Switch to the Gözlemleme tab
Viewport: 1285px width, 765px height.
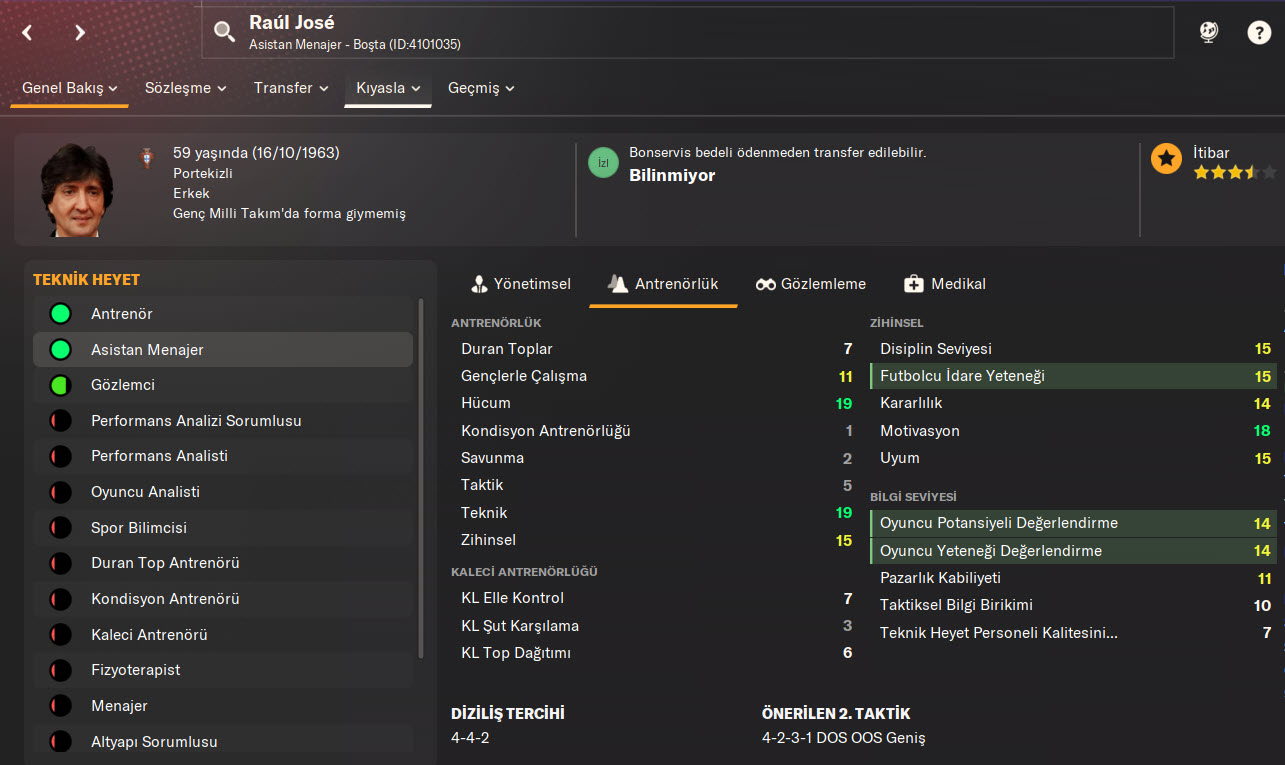pos(811,284)
